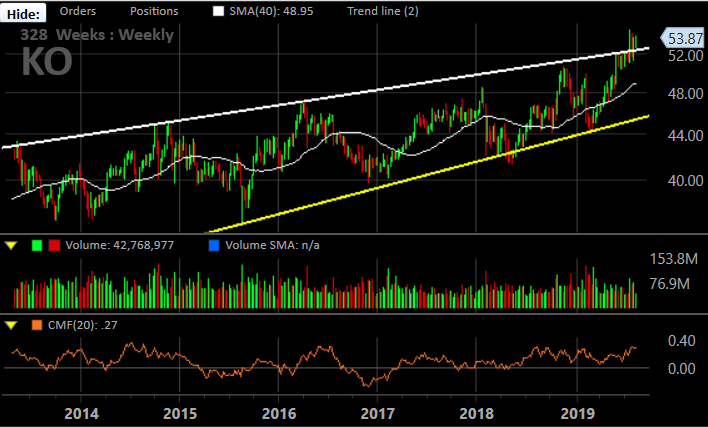Click the 0.40 CMF axis label
Image resolution: width=708 pixels, height=427 pixels.
(682, 341)
